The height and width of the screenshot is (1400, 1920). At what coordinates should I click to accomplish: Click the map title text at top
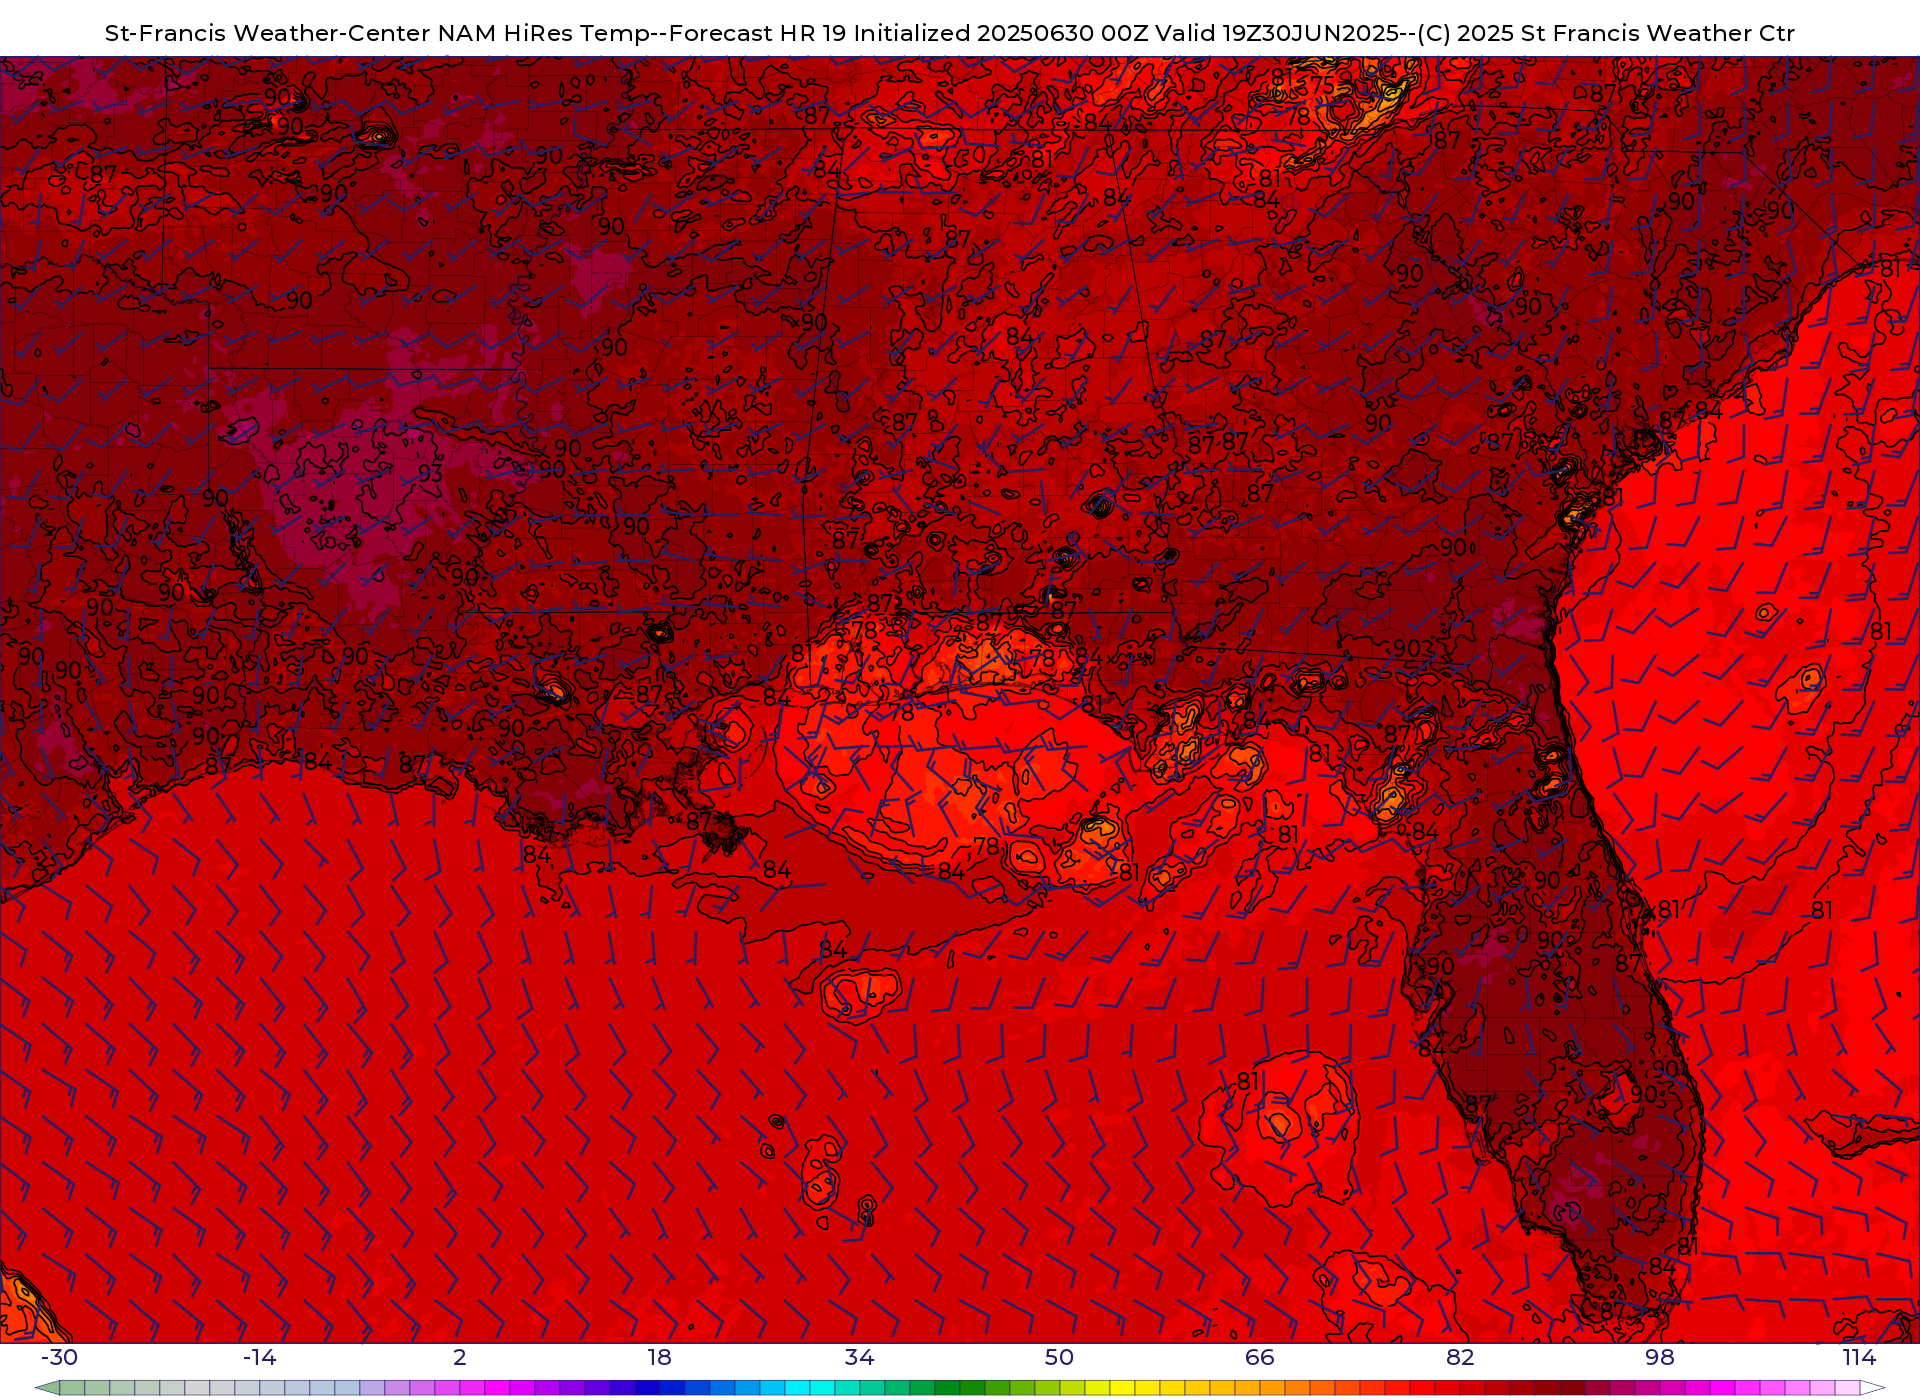coord(950,33)
